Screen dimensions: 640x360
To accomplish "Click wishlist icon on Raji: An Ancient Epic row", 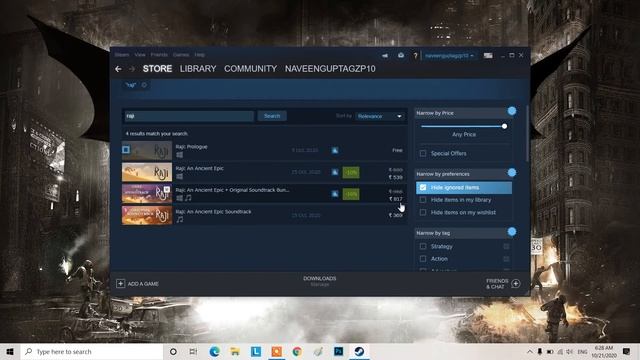I will pos(335,172).
